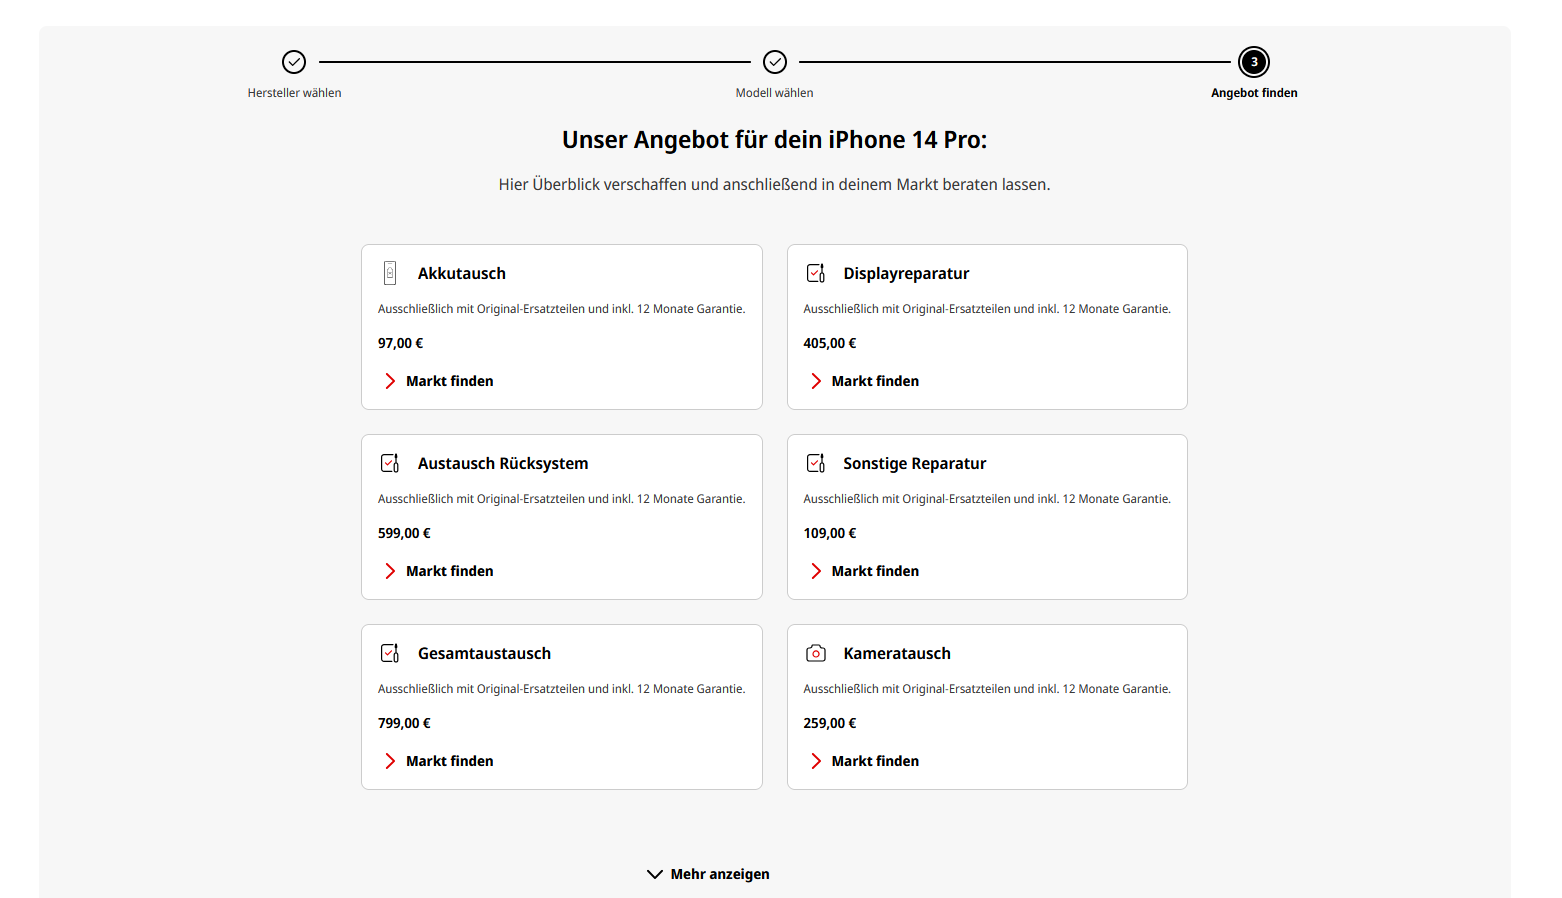Click the Gesamtaustausch card title
Viewport: 1562px width, 898px height.
click(x=484, y=653)
